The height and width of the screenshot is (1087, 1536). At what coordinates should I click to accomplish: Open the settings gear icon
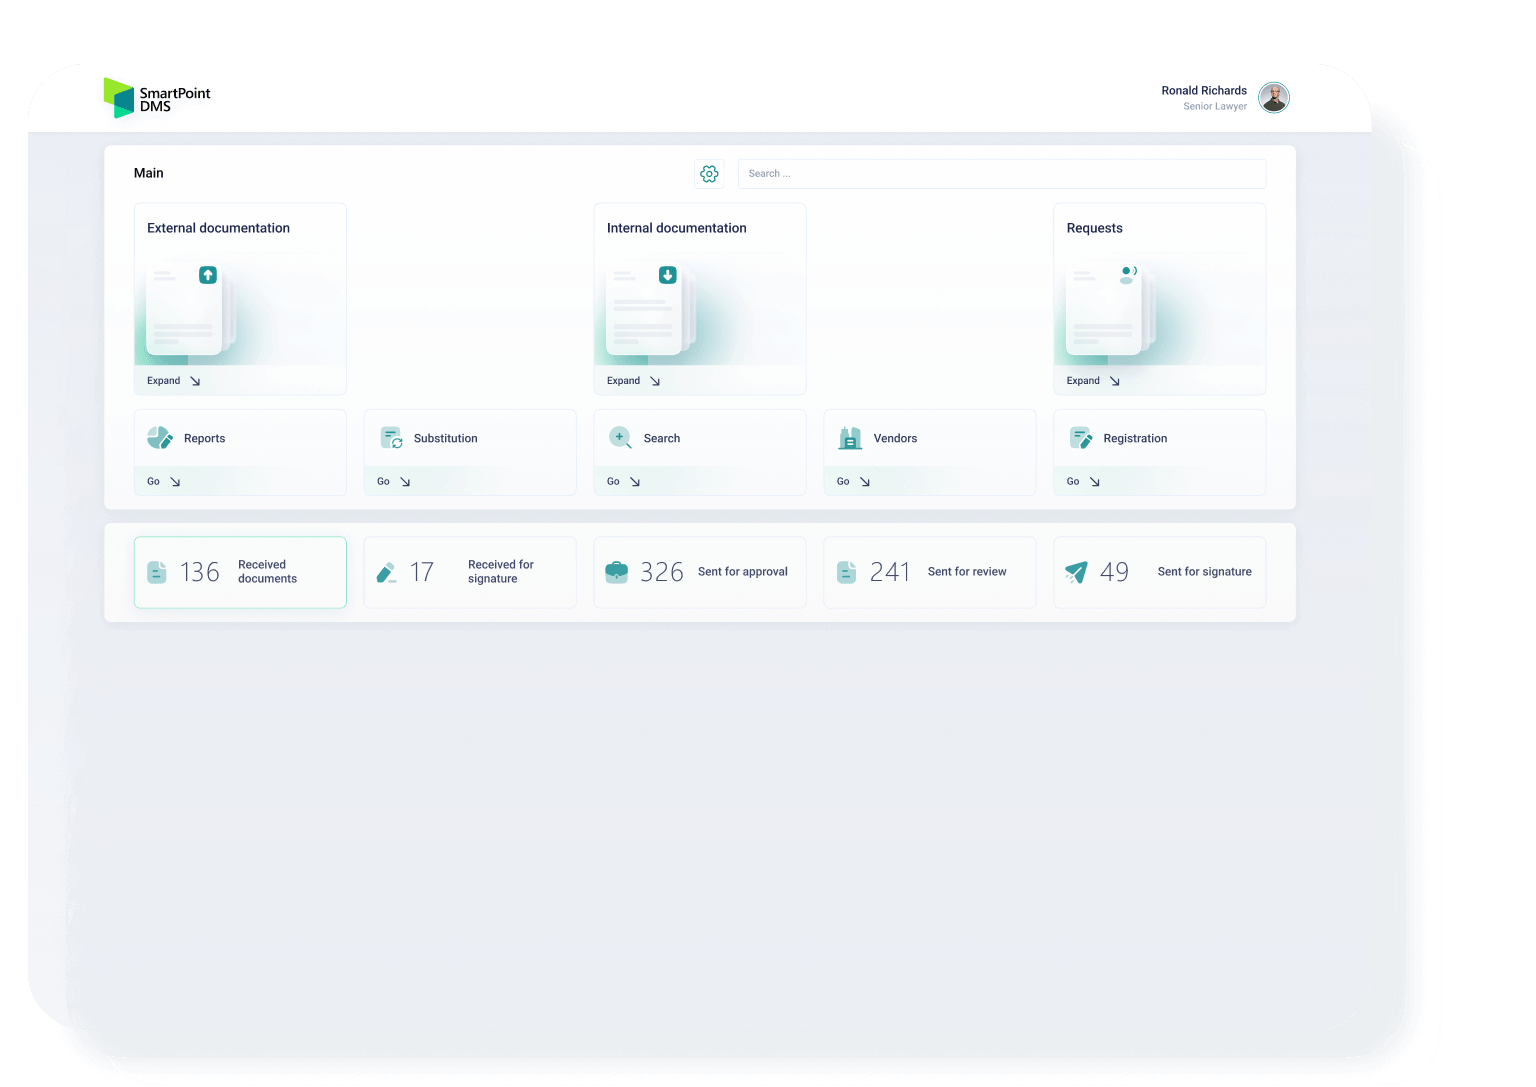click(x=709, y=173)
